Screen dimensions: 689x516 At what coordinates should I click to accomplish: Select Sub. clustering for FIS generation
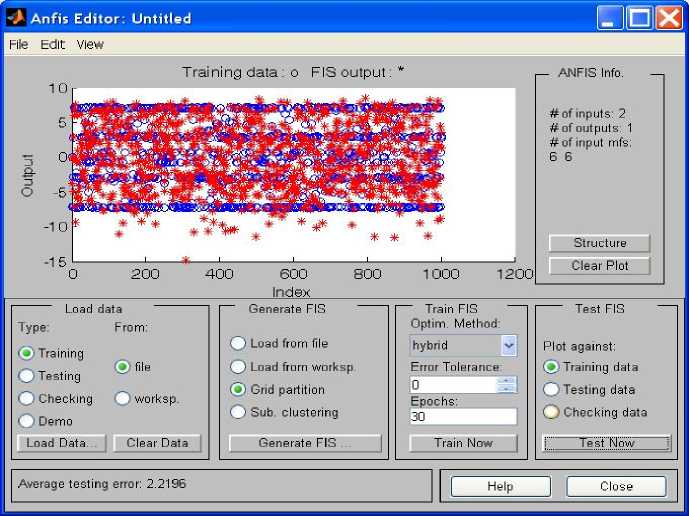(238, 412)
